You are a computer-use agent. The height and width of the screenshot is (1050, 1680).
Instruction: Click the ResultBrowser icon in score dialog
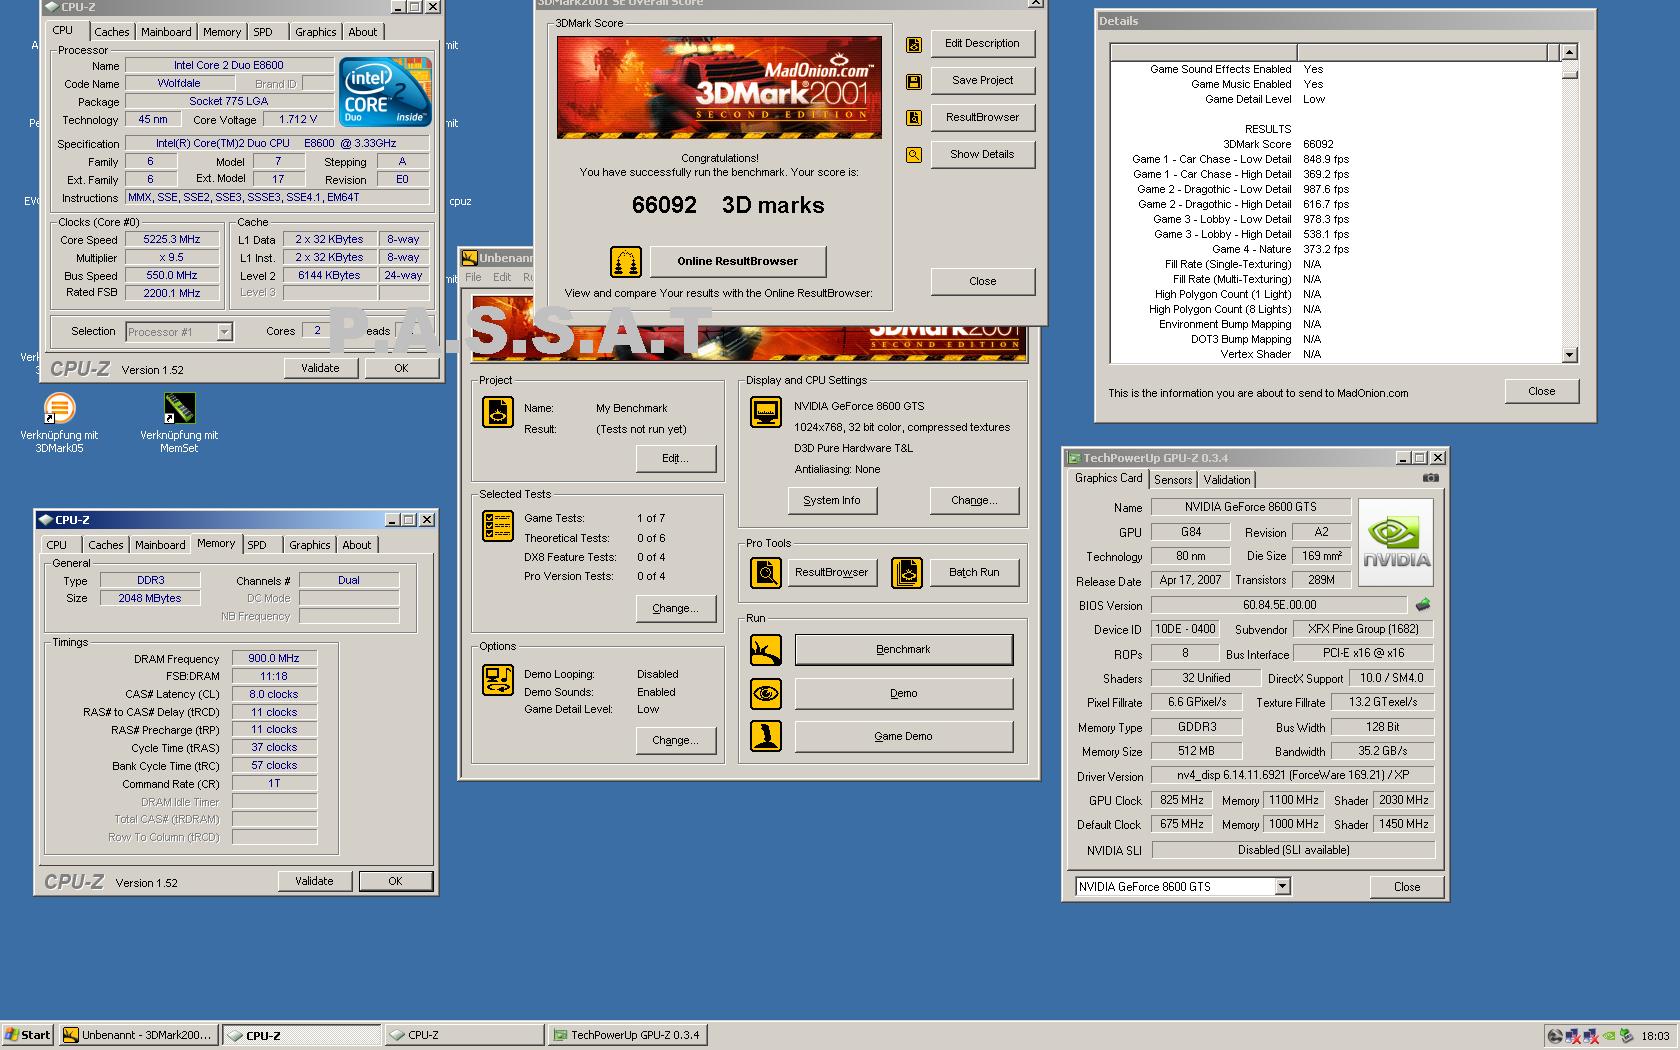coord(913,118)
